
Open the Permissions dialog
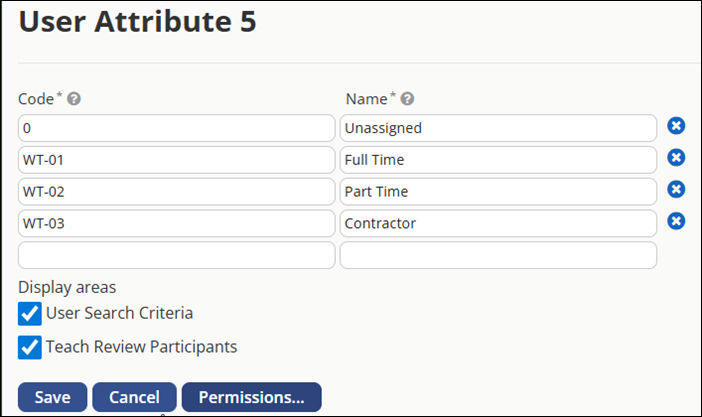(251, 397)
